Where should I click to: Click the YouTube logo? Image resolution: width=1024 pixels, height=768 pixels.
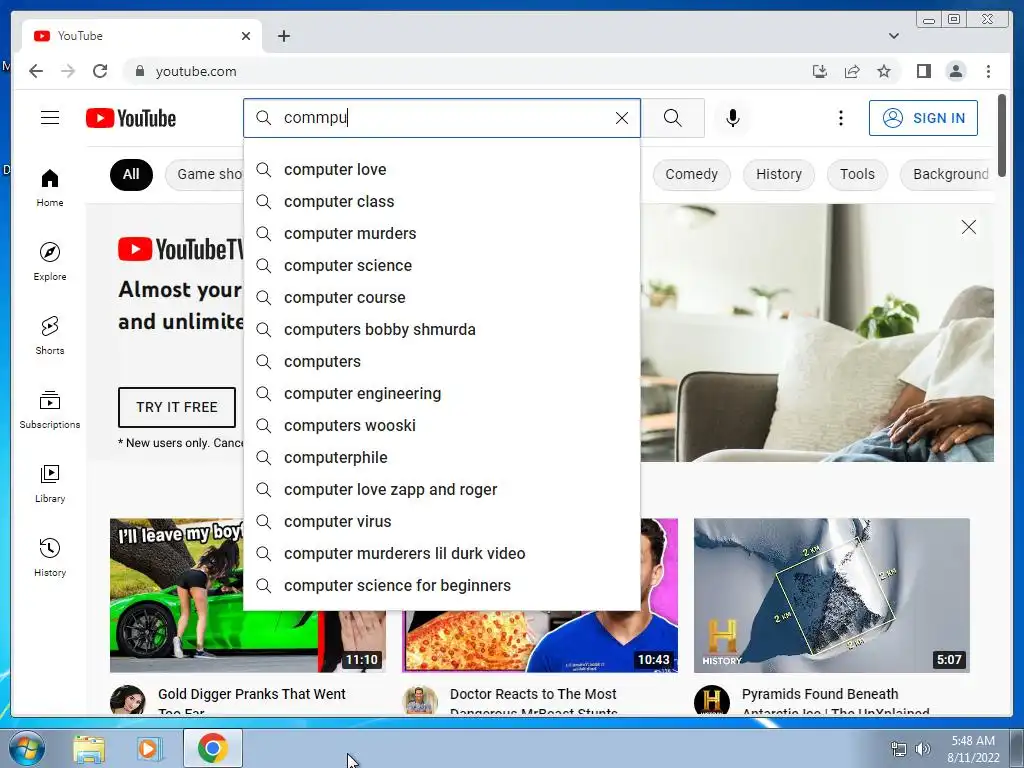click(x=131, y=118)
